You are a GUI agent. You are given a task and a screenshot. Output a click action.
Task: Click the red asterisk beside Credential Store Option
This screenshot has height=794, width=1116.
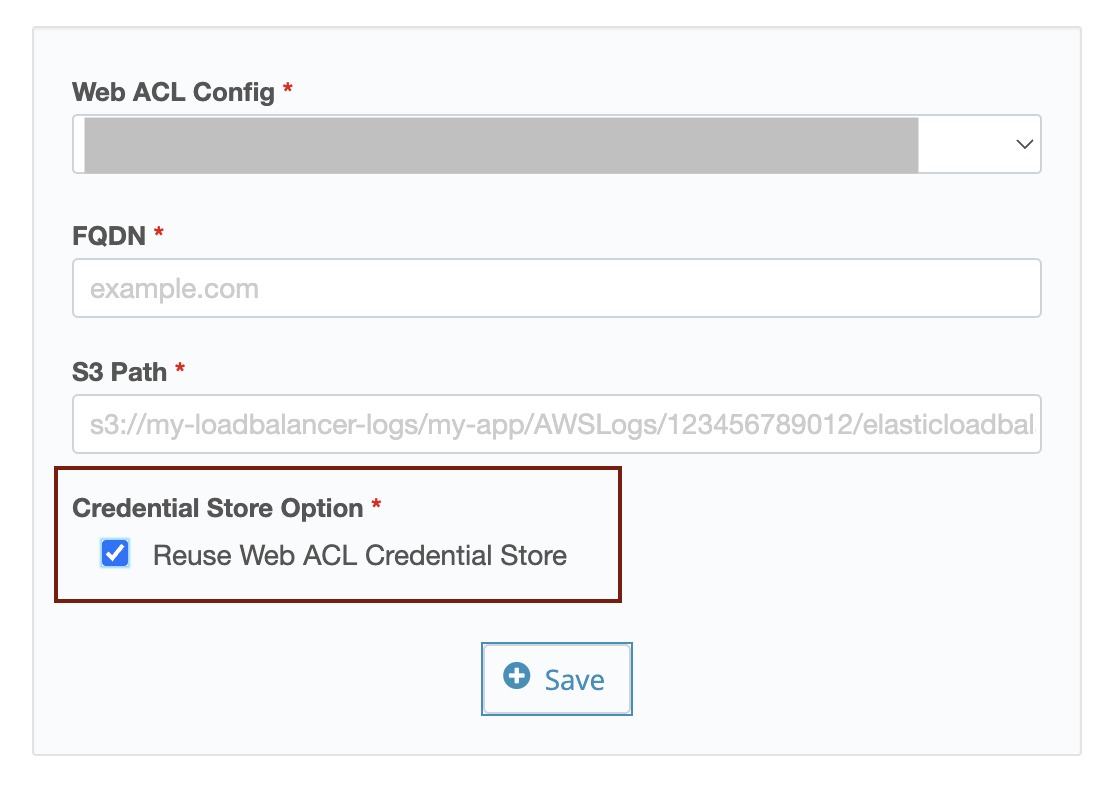[x=377, y=504]
